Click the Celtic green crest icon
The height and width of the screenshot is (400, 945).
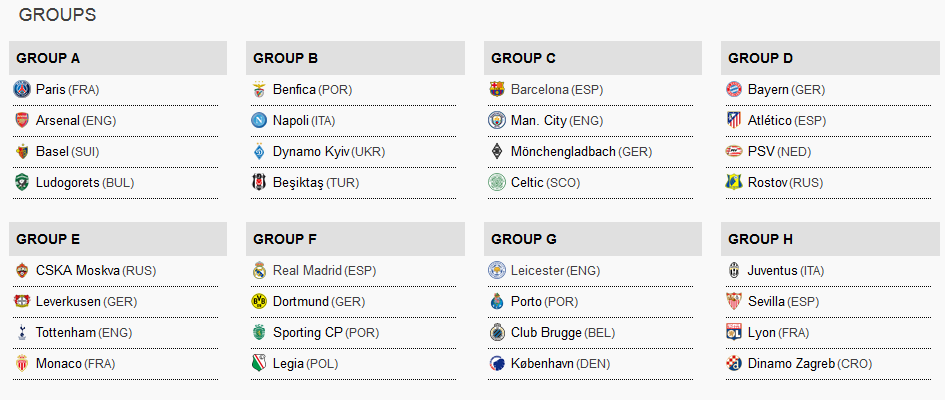click(497, 183)
